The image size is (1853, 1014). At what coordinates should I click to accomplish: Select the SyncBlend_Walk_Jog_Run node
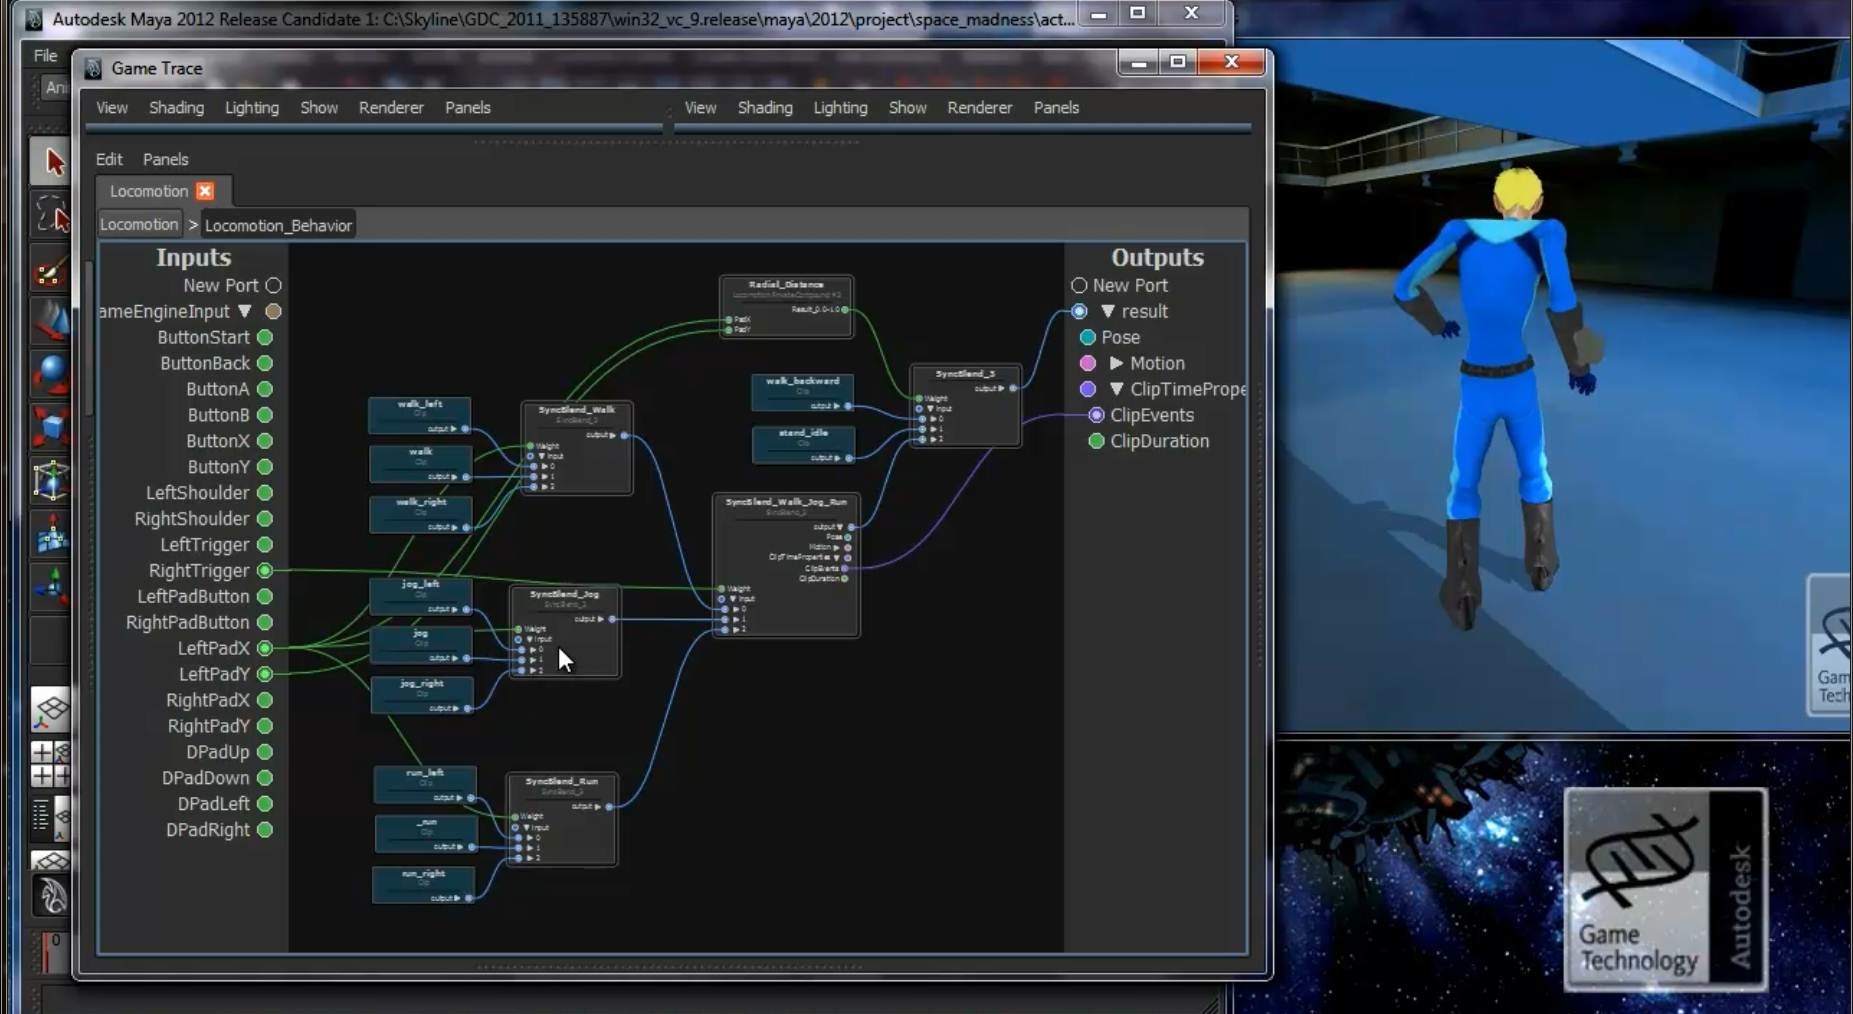[786, 502]
